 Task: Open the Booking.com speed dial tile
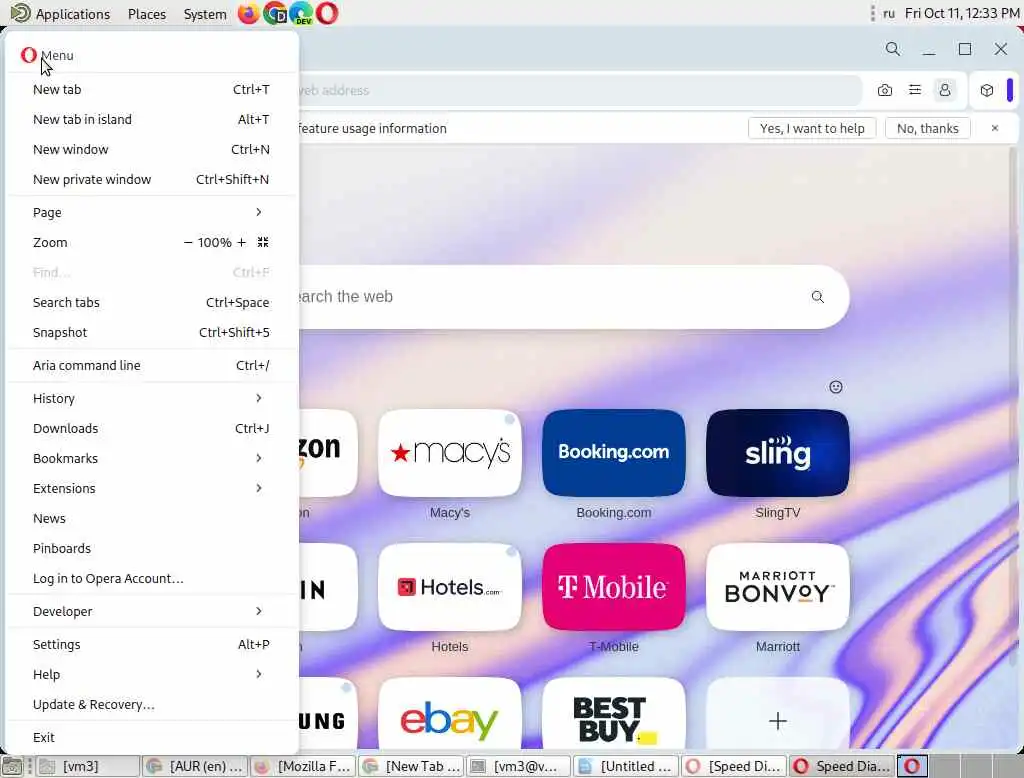pyautogui.click(x=614, y=453)
